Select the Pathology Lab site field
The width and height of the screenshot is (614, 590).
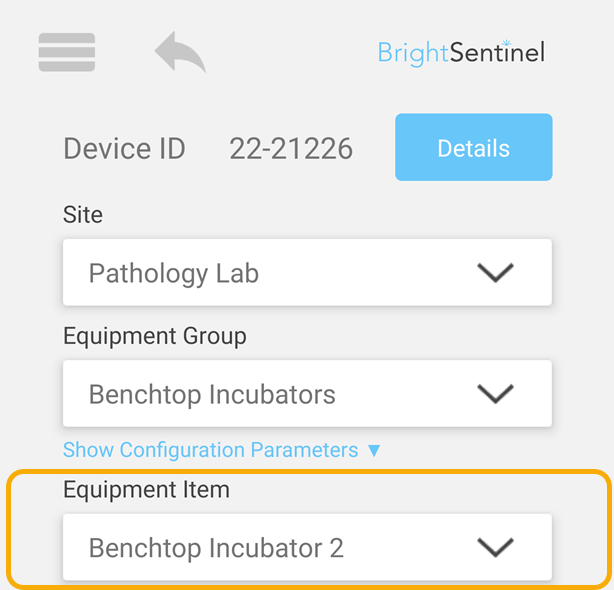pos(307,272)
